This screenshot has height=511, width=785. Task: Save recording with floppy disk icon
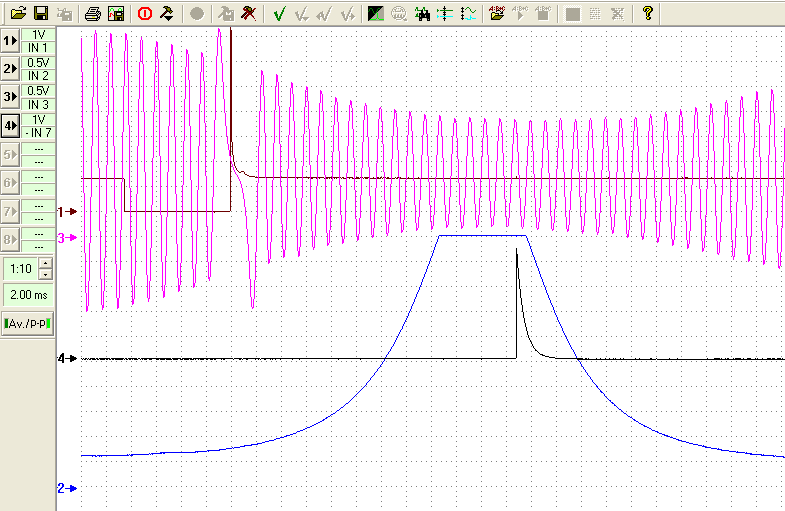pyautogui.click(x=41, y=14)
